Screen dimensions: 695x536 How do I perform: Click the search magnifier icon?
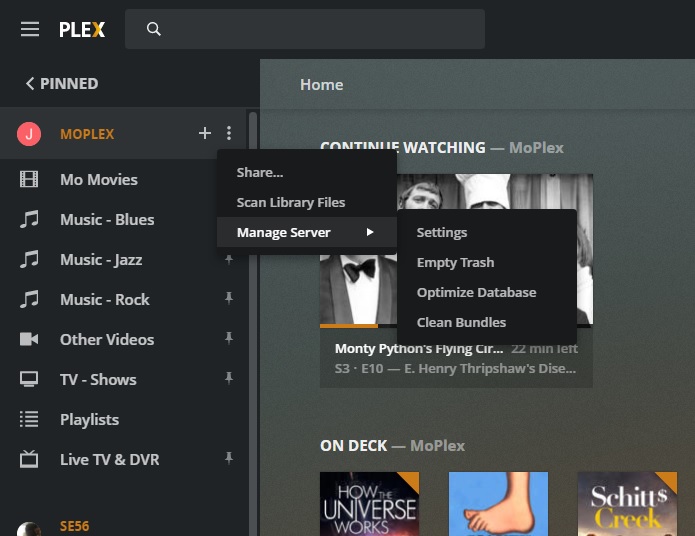(153, 29)
